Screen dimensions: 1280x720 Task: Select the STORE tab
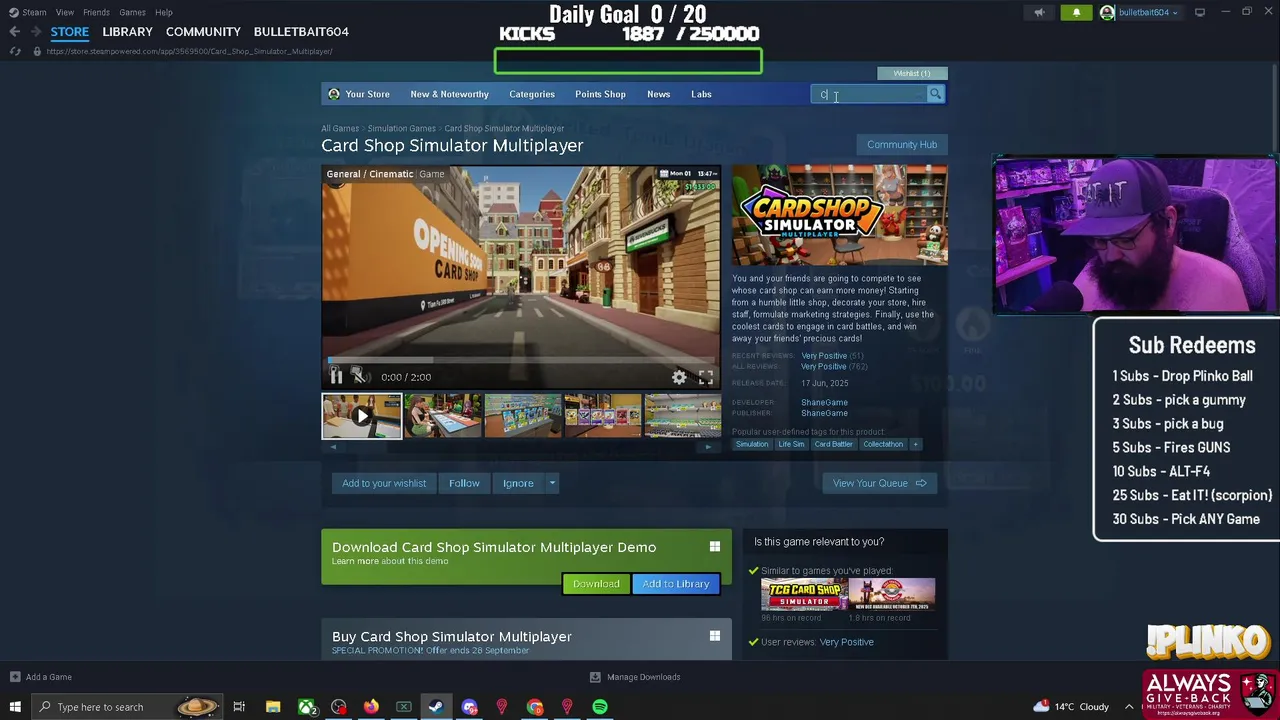[x=70, y=32]
